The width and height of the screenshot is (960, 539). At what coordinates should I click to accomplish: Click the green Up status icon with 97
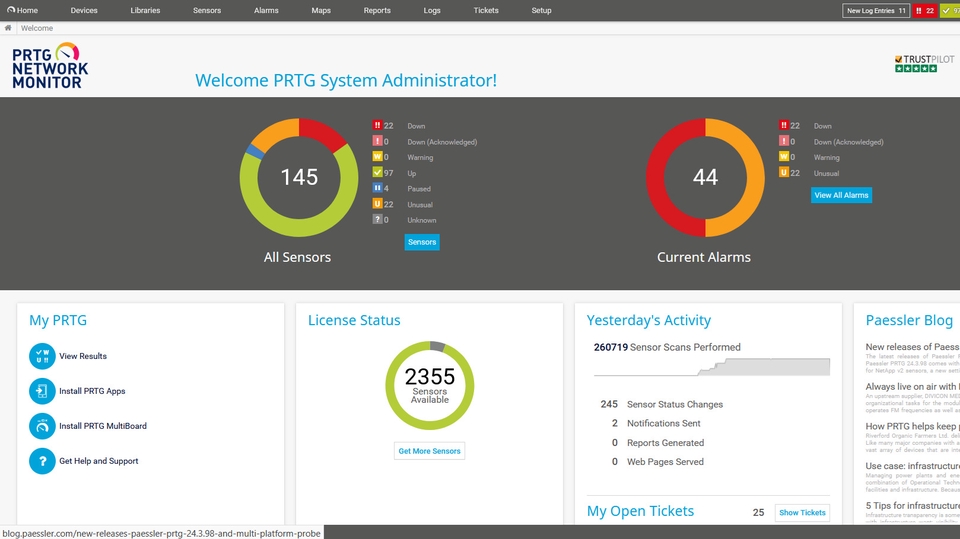(378, 173)
